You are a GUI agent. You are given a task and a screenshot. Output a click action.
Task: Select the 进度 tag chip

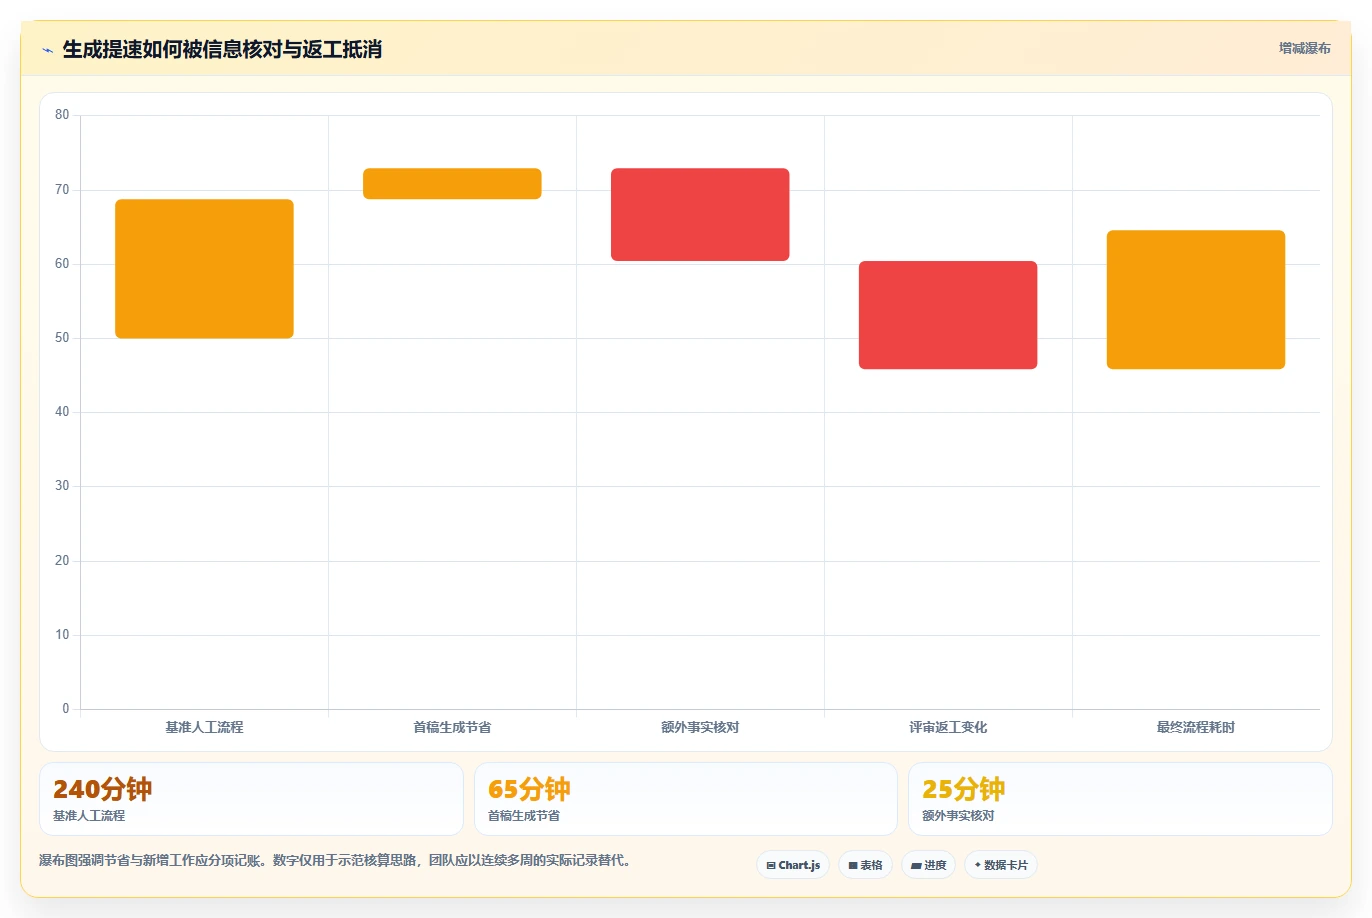[x=929, y=865]
